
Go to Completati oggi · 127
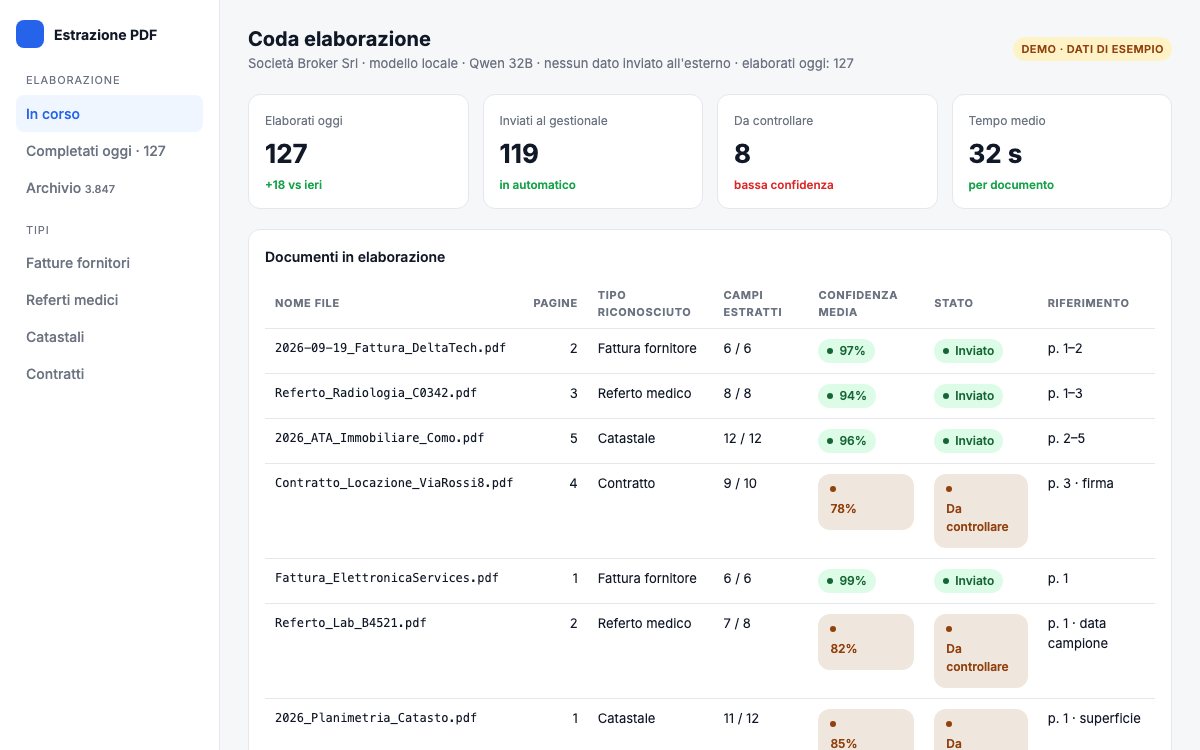click(x=109, y=151)
